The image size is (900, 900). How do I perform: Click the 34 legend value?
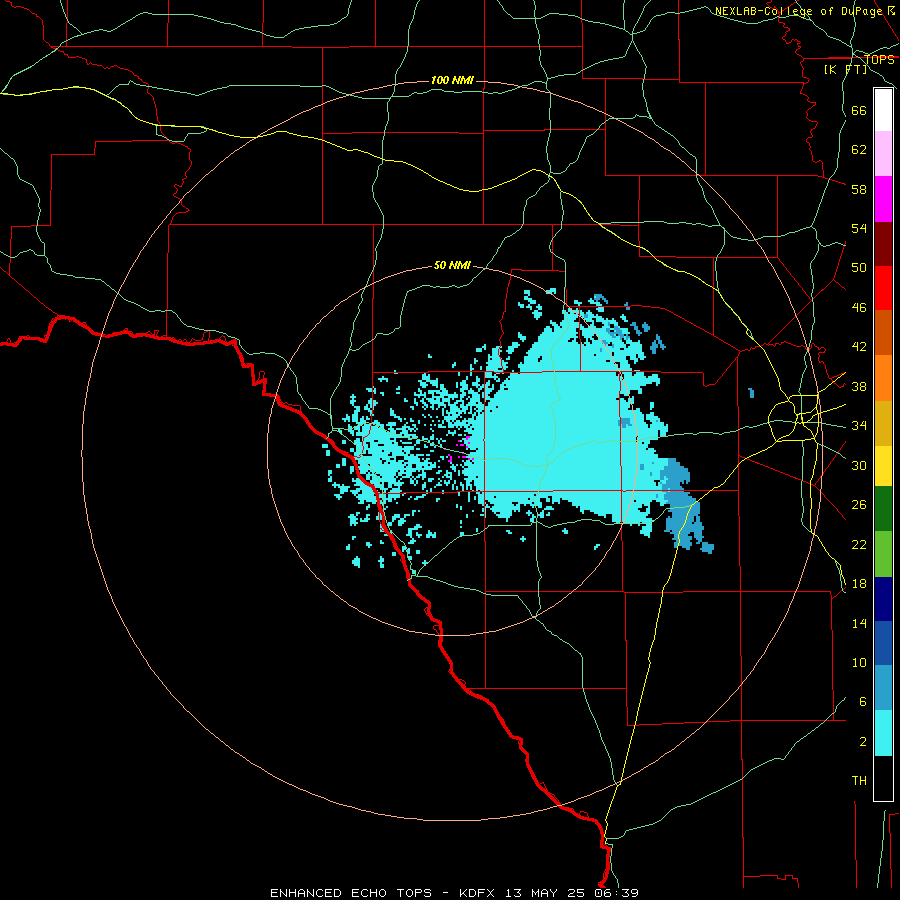pos(859,426)
